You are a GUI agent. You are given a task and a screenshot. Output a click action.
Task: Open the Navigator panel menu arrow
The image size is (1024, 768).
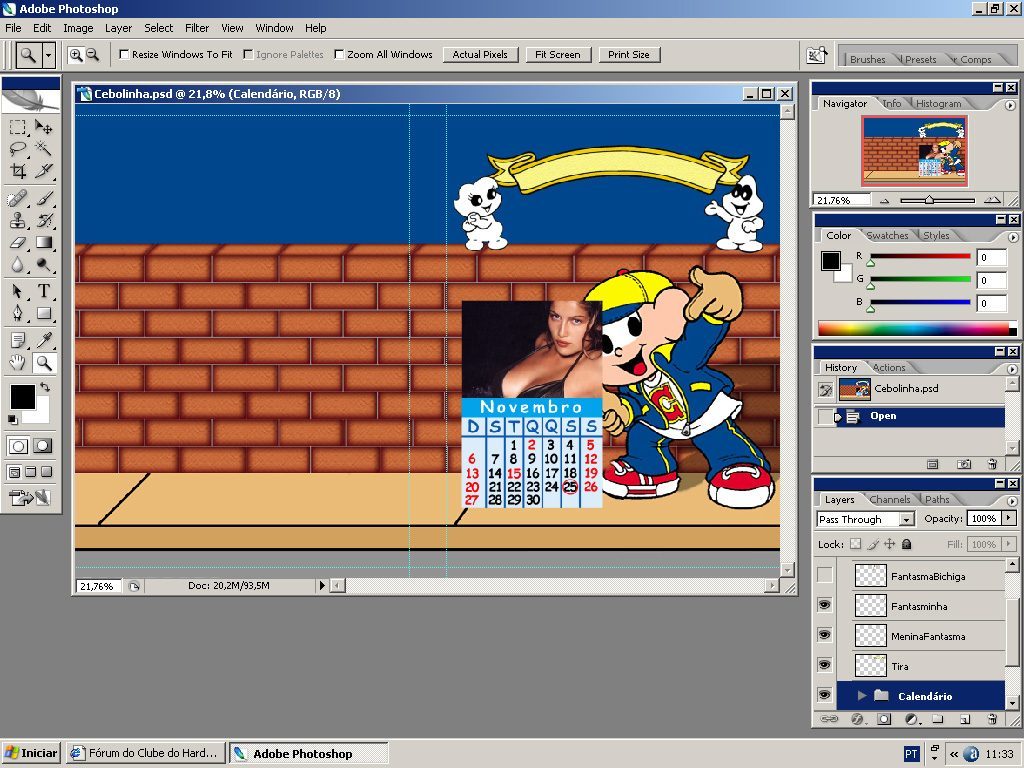(1010, 105)
